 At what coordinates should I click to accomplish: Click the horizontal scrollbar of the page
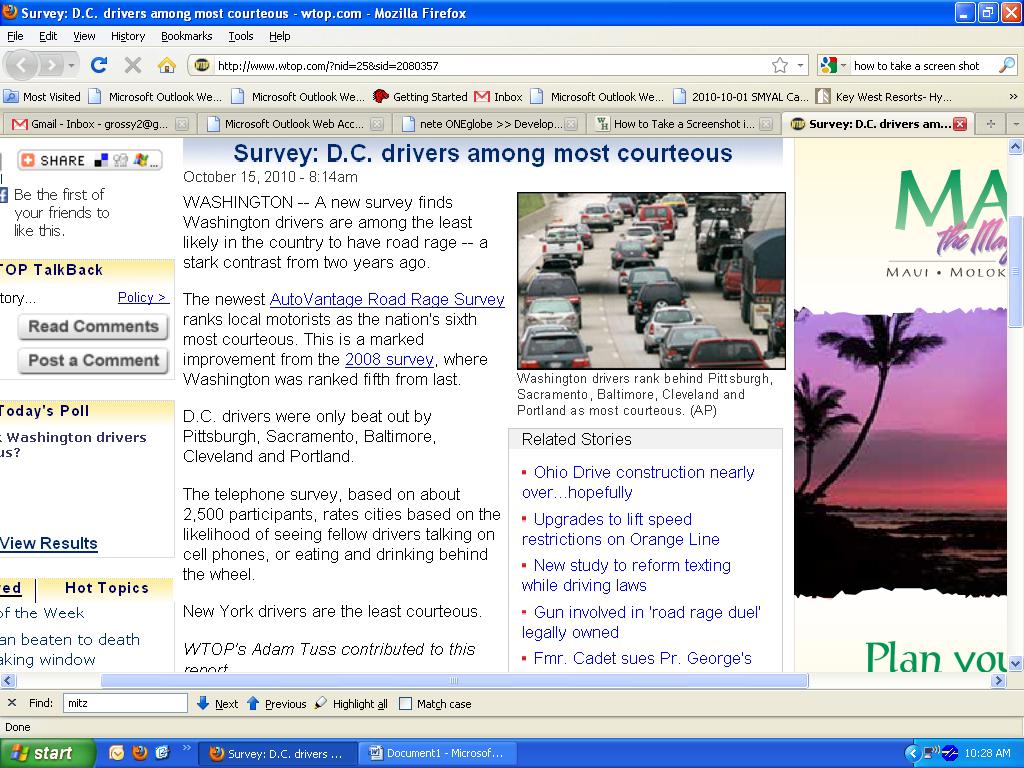click(454, 681)
